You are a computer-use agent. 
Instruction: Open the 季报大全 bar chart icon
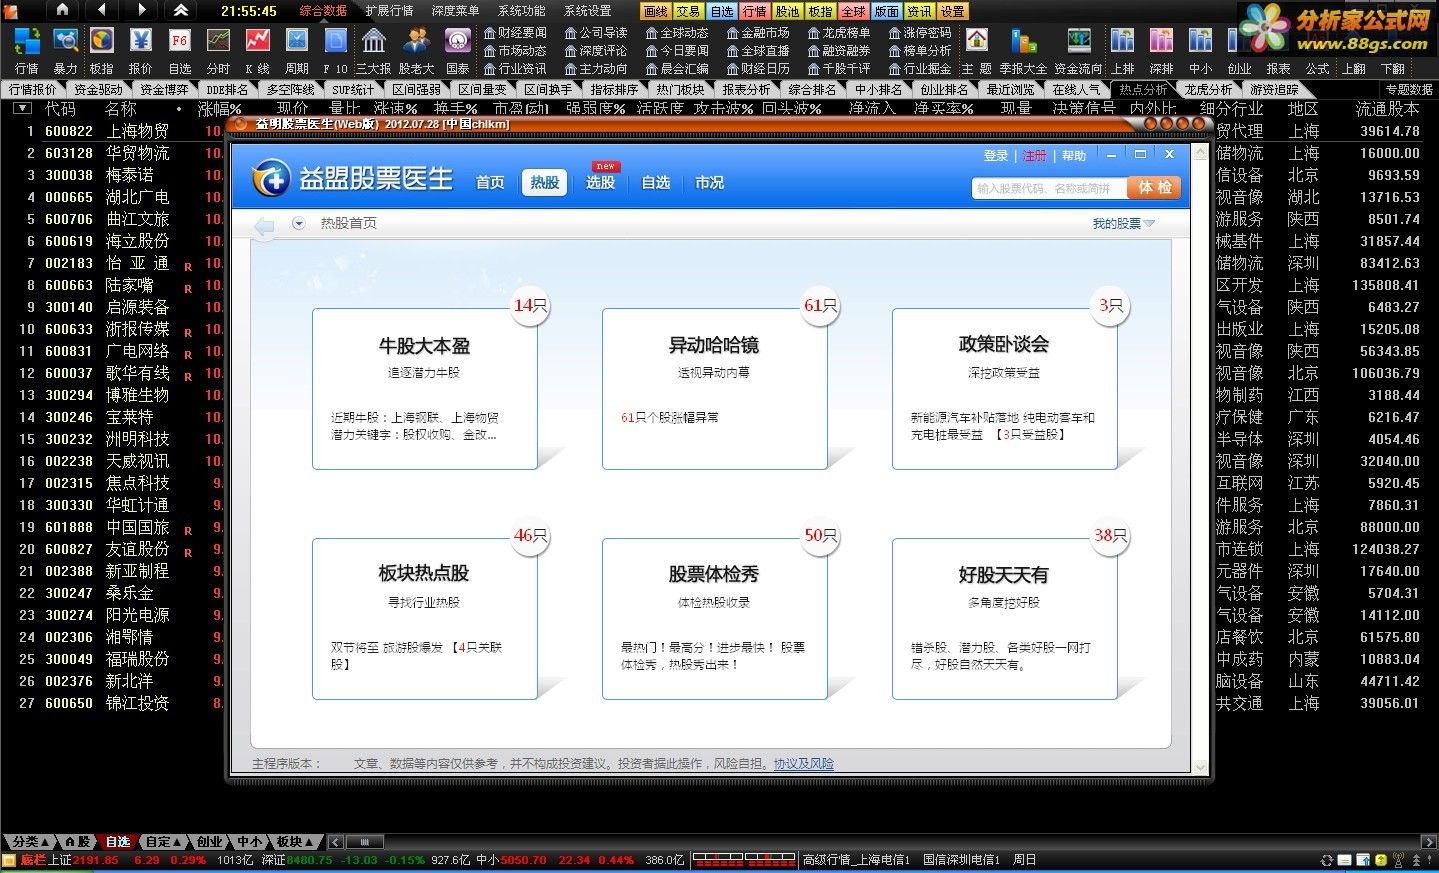pos(1023,41)
